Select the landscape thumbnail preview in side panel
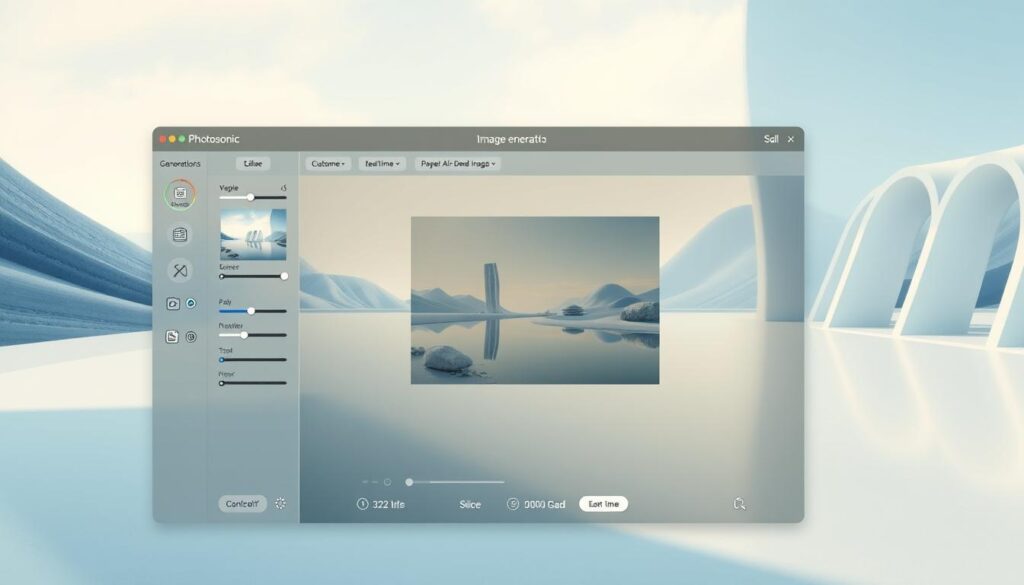 (253, 234)
